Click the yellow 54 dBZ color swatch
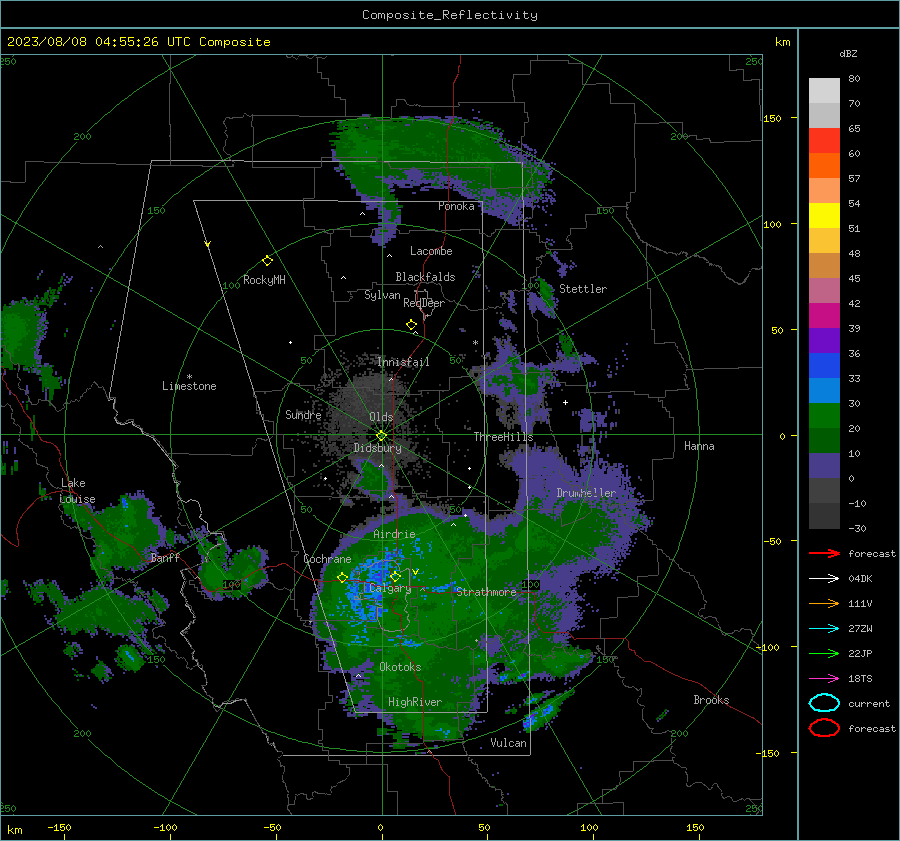The image size is (900, 841). click(x=824, y=216)
